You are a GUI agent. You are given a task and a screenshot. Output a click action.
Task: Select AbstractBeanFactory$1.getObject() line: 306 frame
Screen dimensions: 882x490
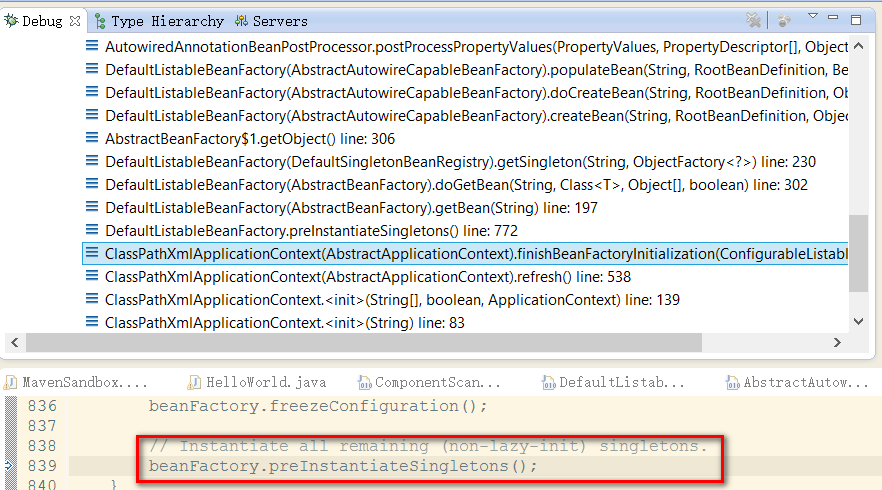[x=250, y=139]
